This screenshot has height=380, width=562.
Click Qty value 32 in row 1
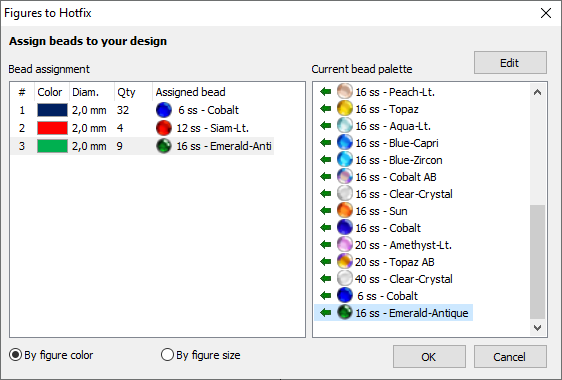pyautogui.click(x=123, y=110)
